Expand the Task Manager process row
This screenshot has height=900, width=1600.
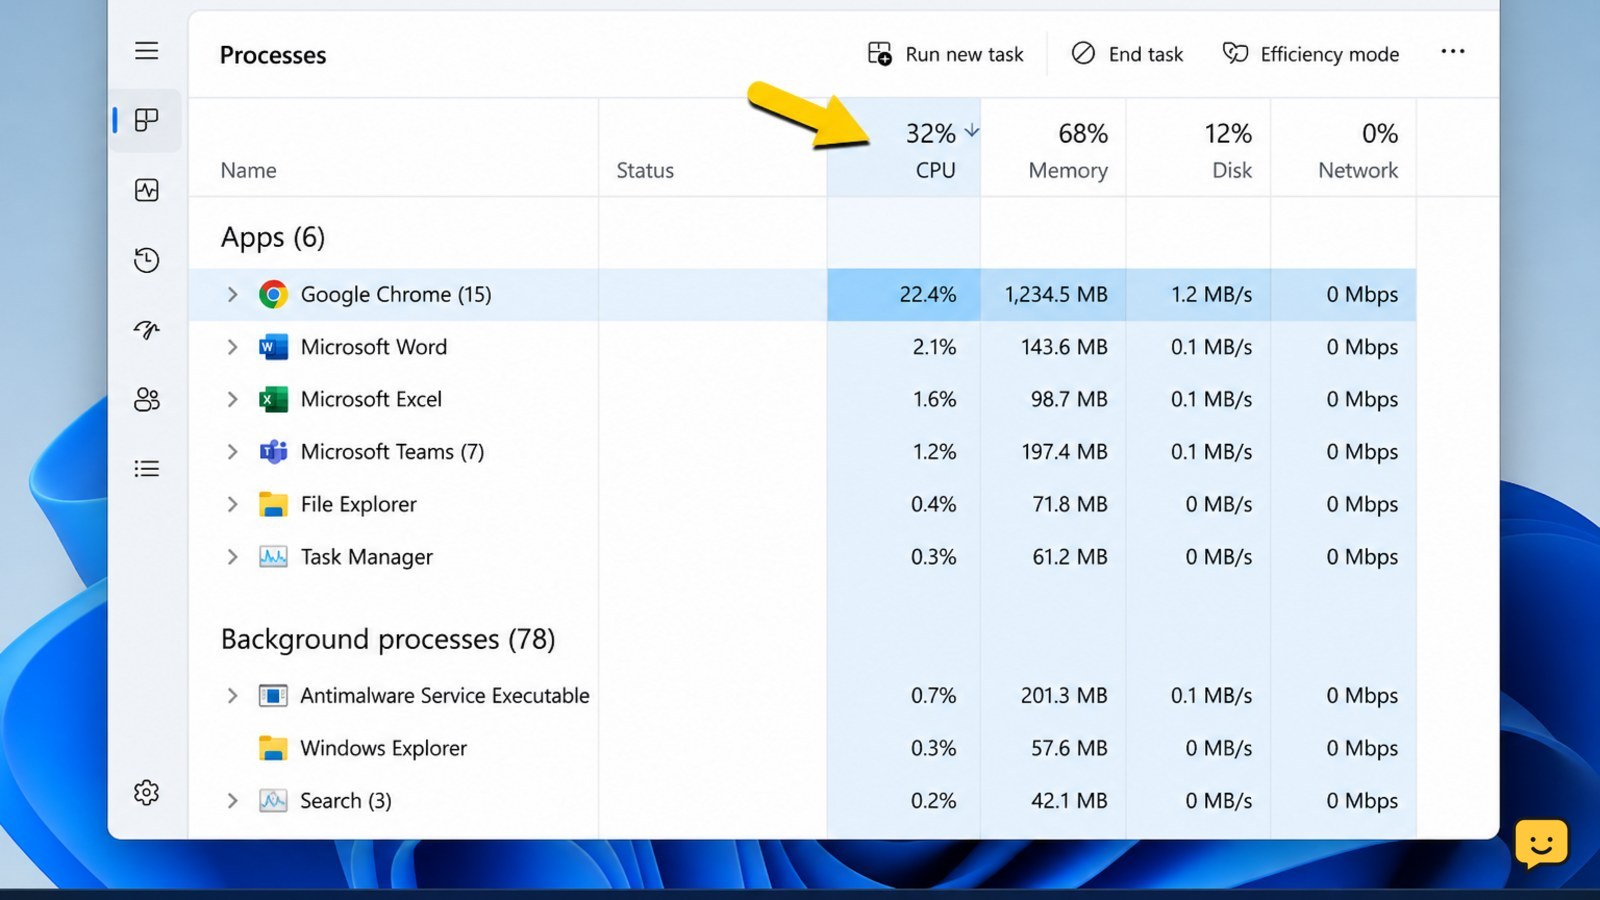(232, 556)
